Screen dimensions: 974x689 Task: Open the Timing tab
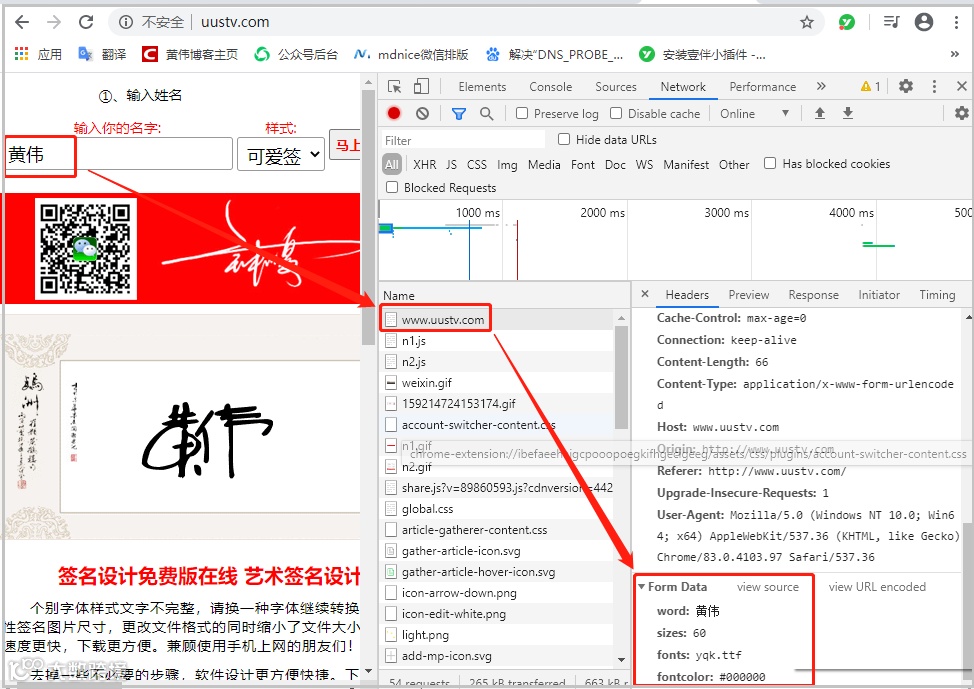pyautogui.click(x=937, y=295)
